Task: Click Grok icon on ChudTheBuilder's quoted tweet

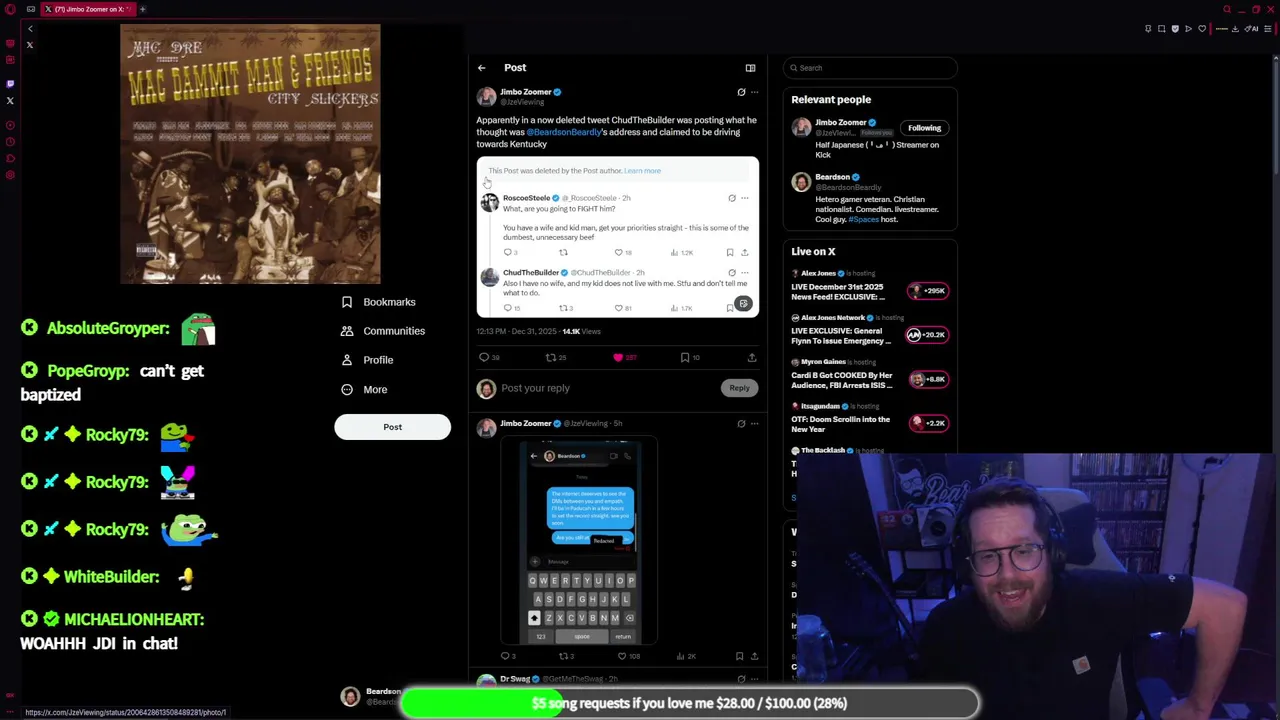Action: coord(732,272)
